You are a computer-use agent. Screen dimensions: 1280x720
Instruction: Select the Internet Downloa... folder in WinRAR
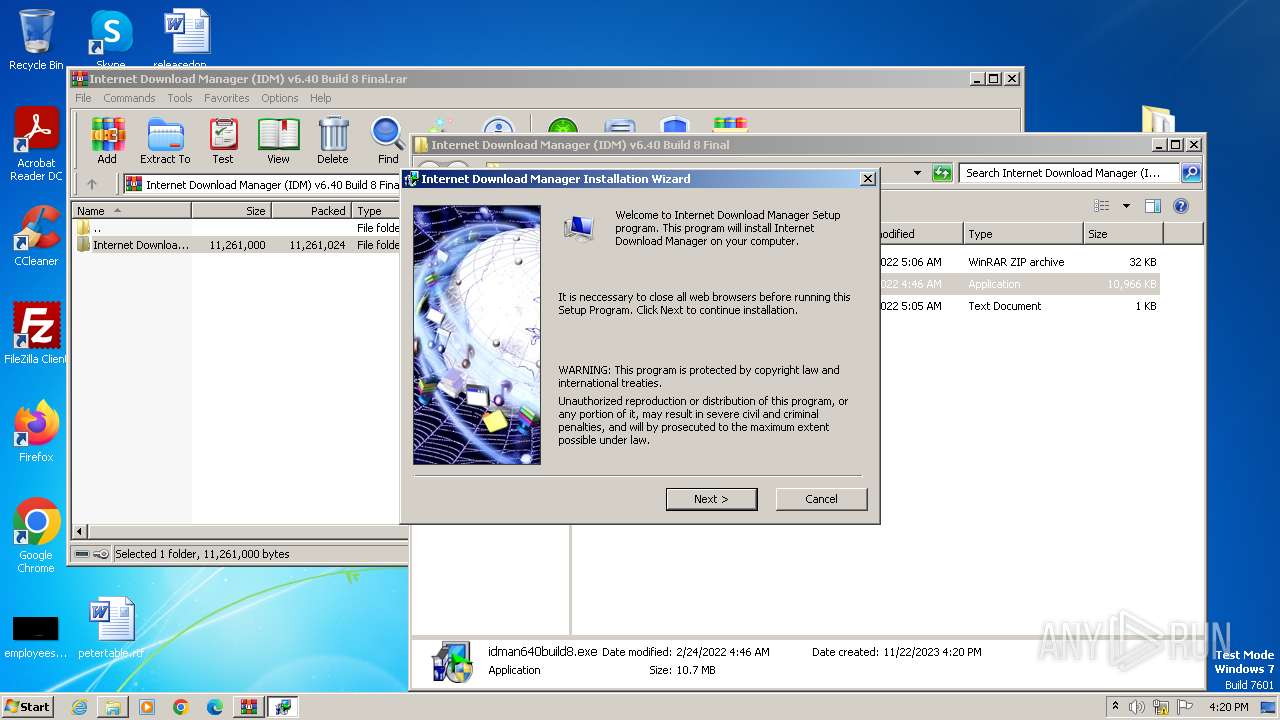[236, 245]
